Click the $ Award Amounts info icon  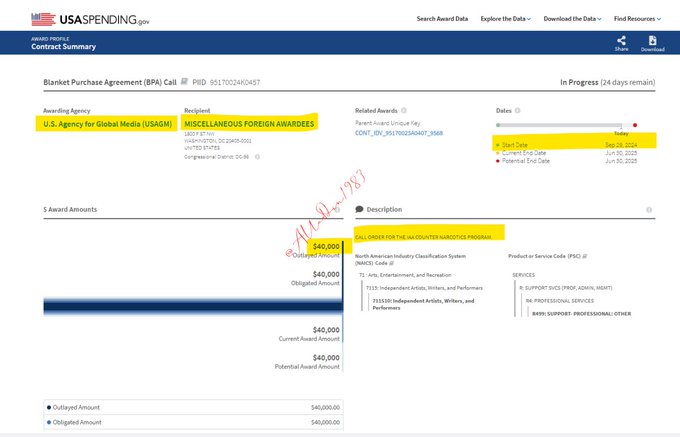click(x=337, y=210)
